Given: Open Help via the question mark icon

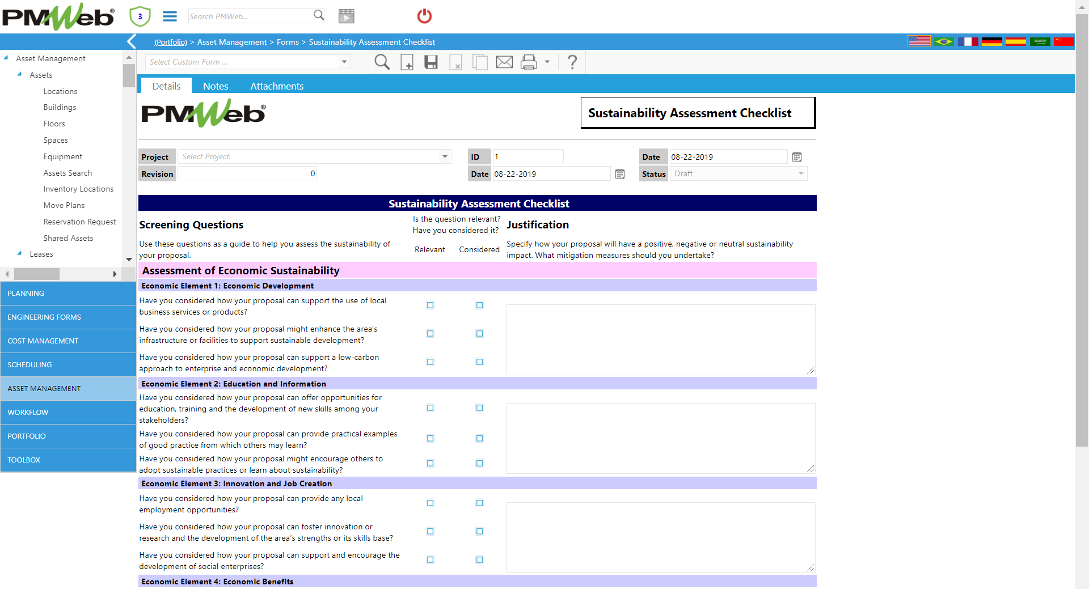Looking at the screenshot, I should point(570,62).
